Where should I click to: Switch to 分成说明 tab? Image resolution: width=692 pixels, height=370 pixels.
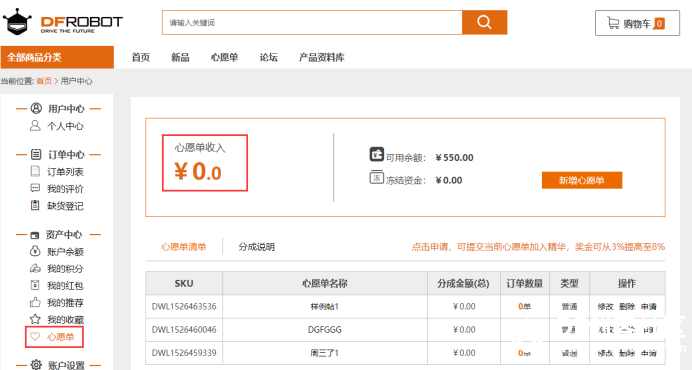point(257,247)
